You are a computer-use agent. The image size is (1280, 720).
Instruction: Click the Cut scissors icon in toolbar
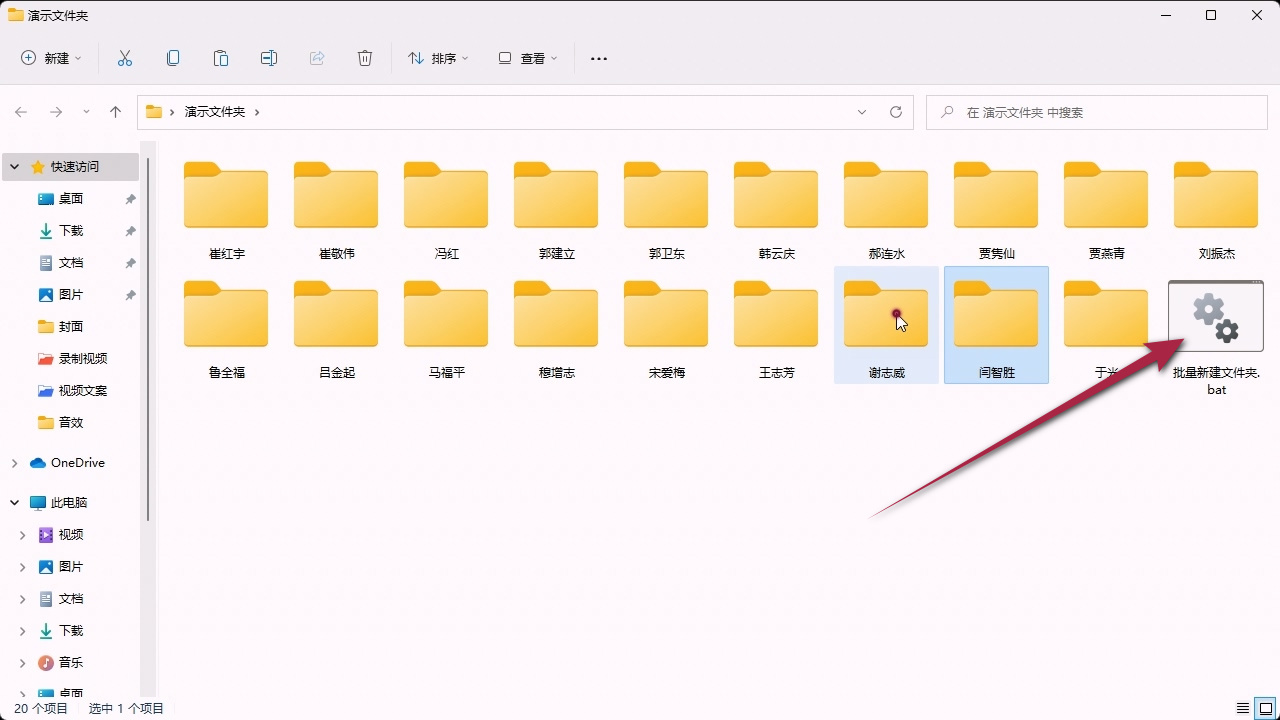pyautogui.click(x=125, y=58)
